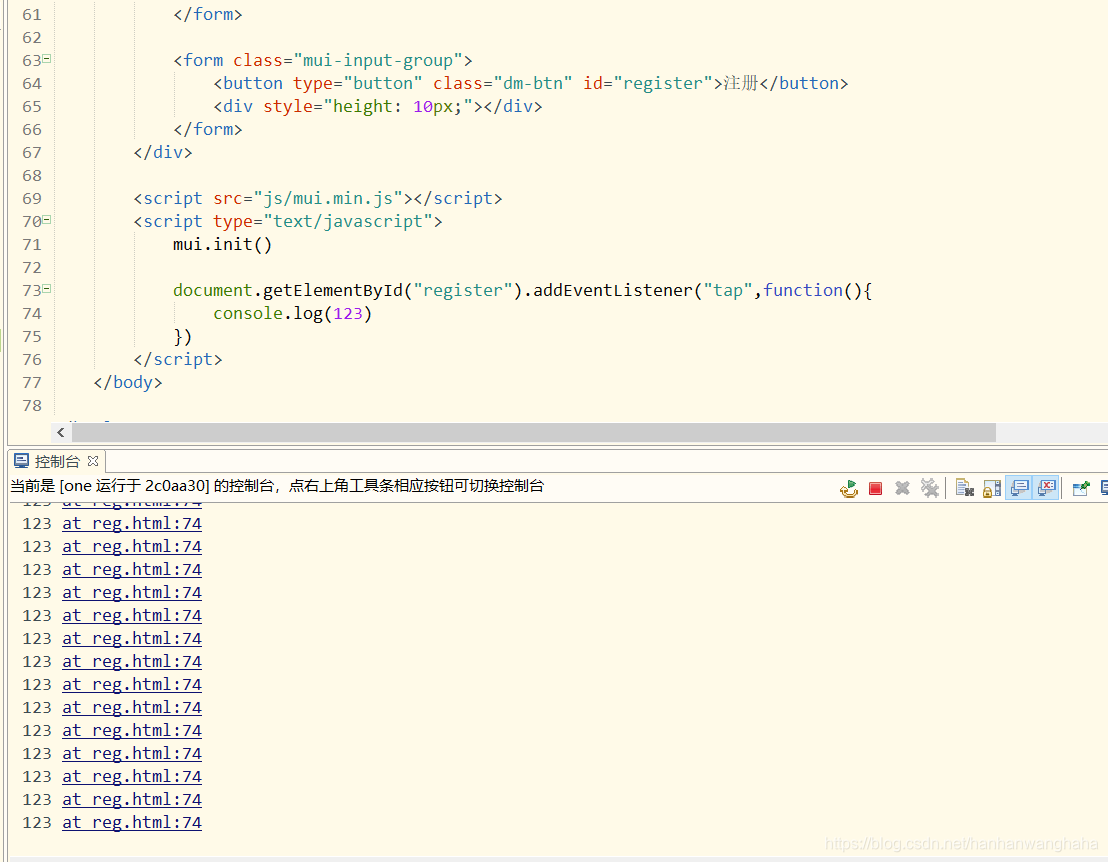Click the "tap" event string in code

[x=728, y=290]
